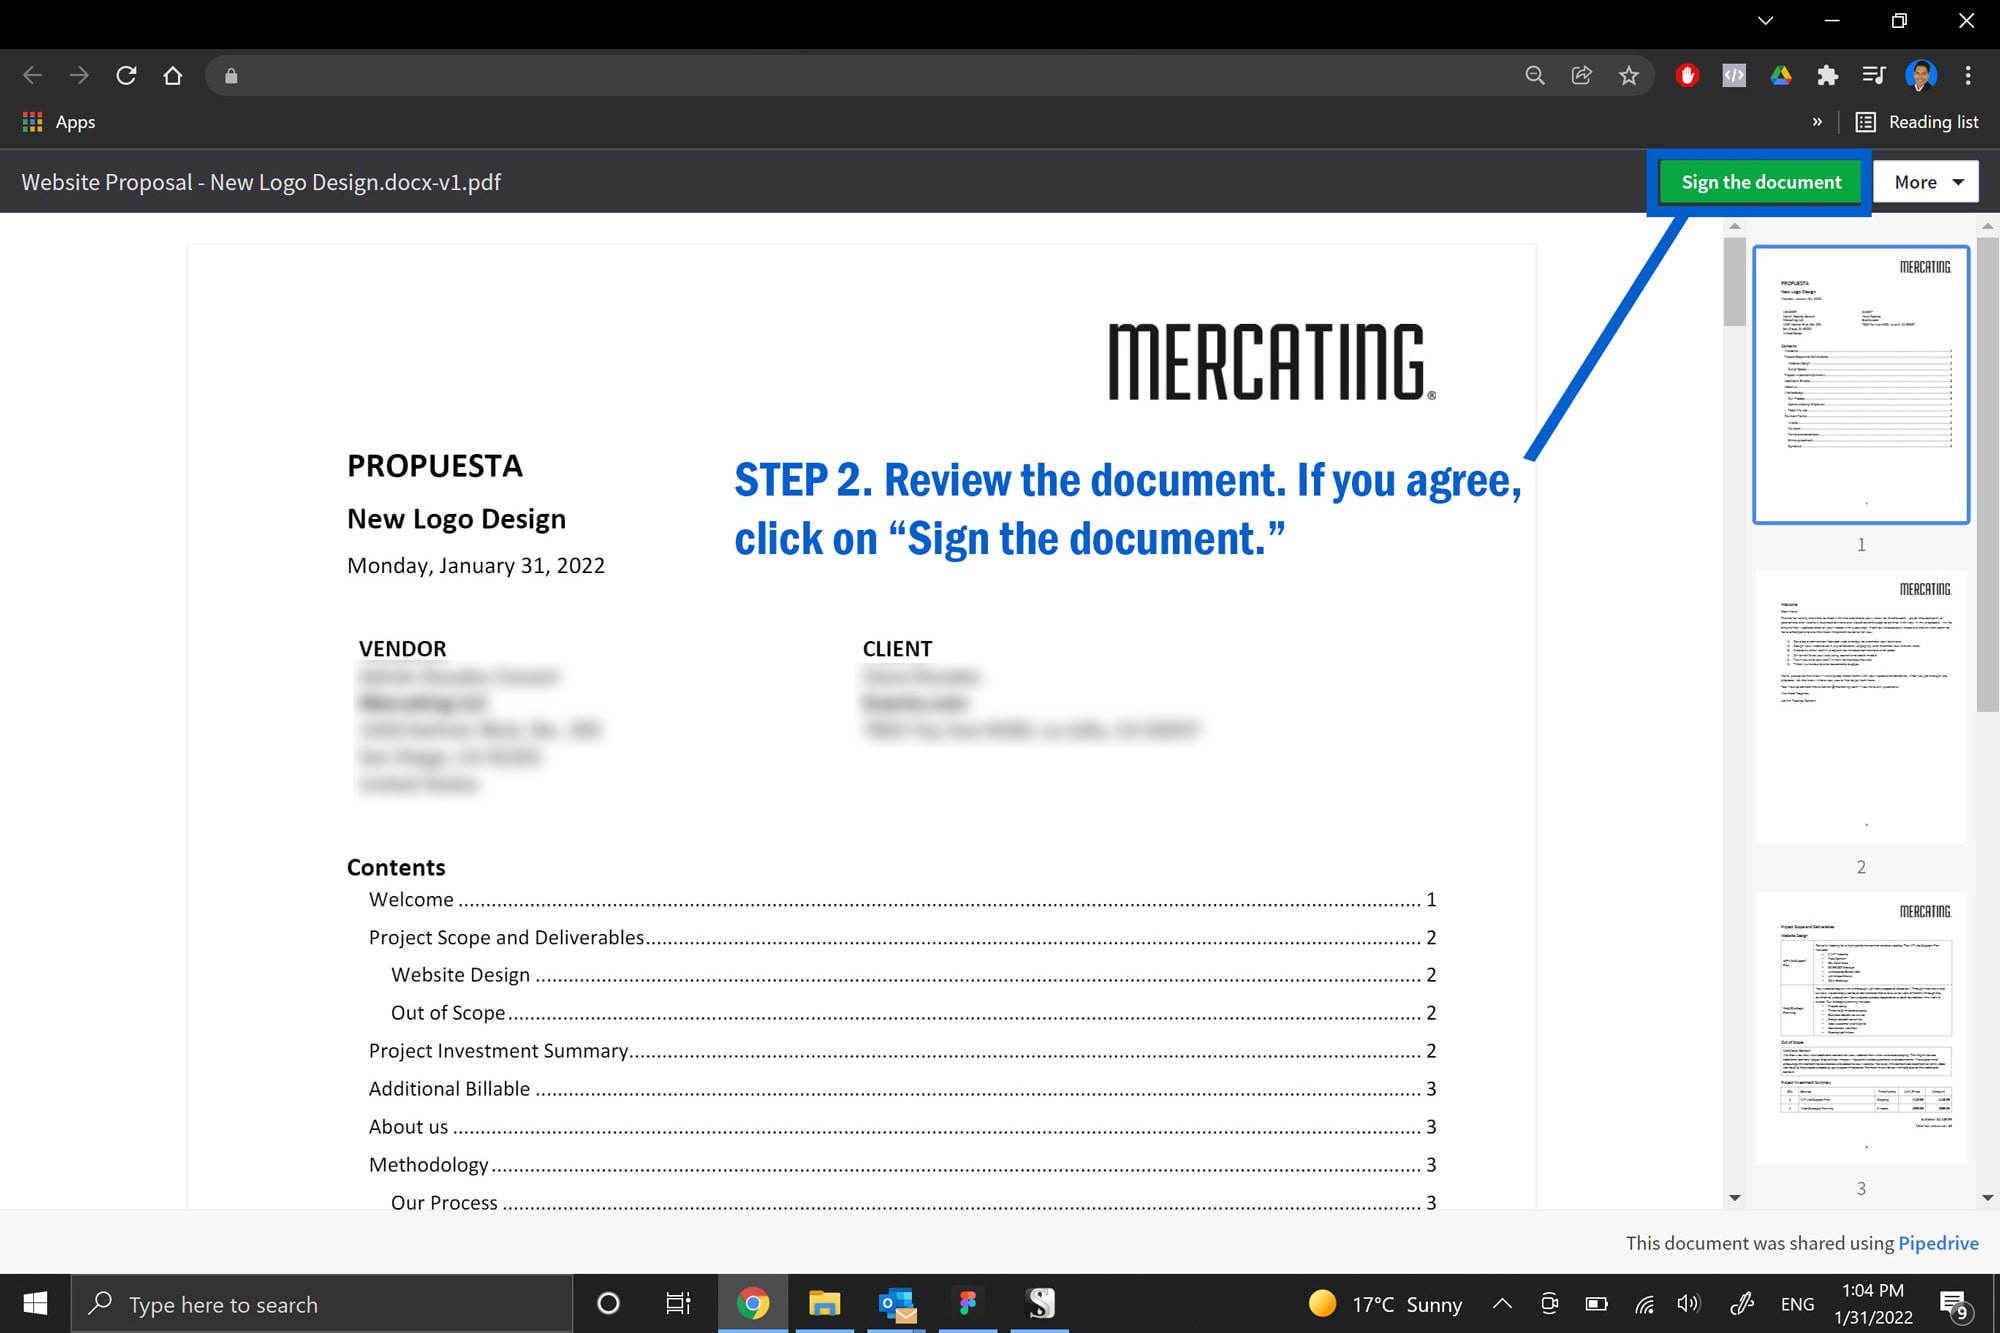2000x1333 pixels.
Task: Click the battery status icon
Action: tap(1597, 1304)
